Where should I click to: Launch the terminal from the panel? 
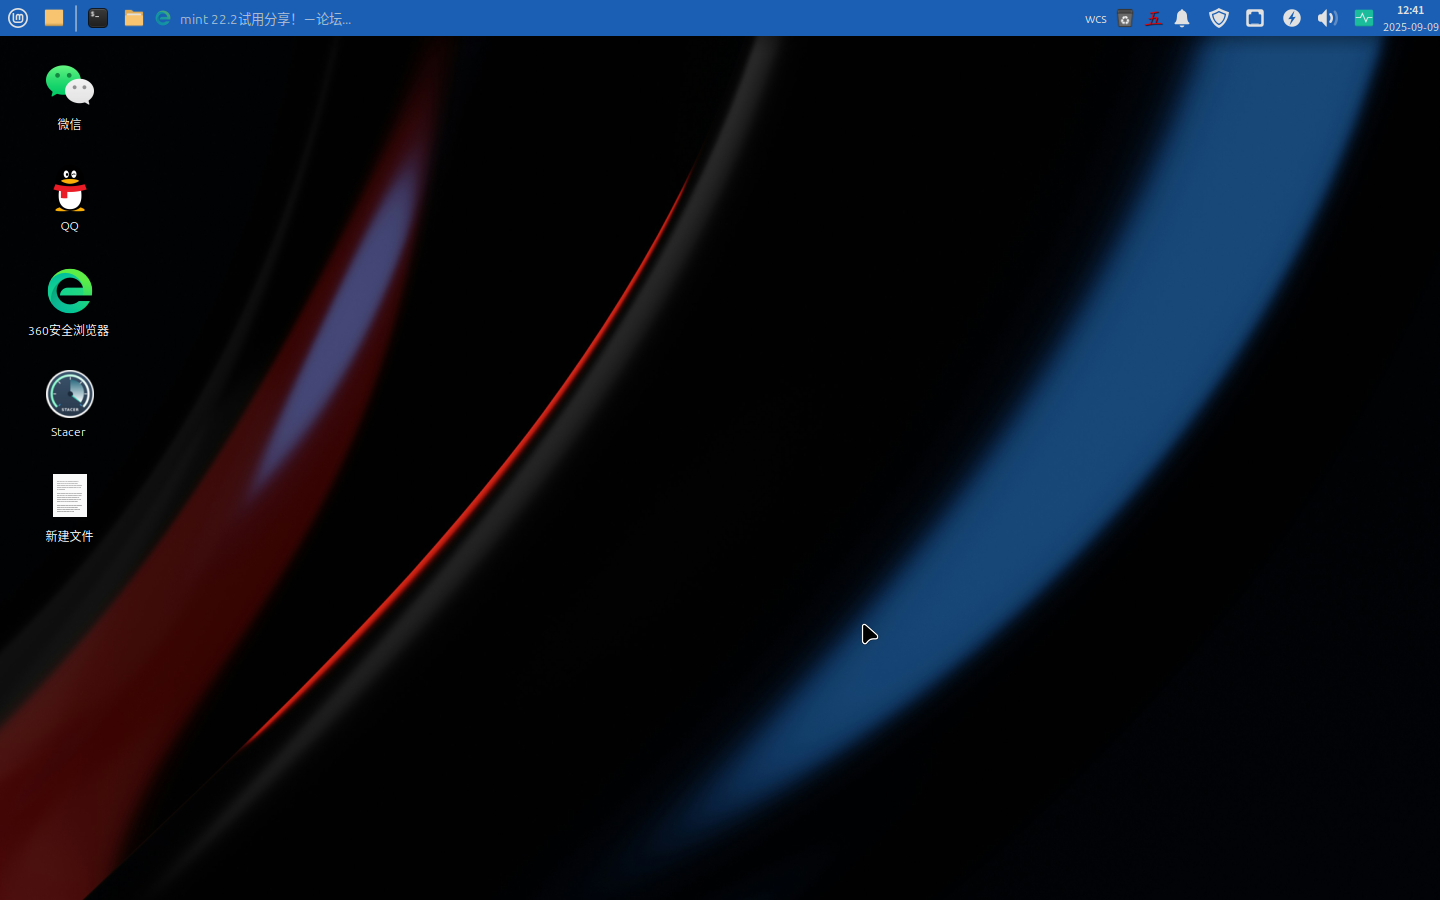pos(98,18)
